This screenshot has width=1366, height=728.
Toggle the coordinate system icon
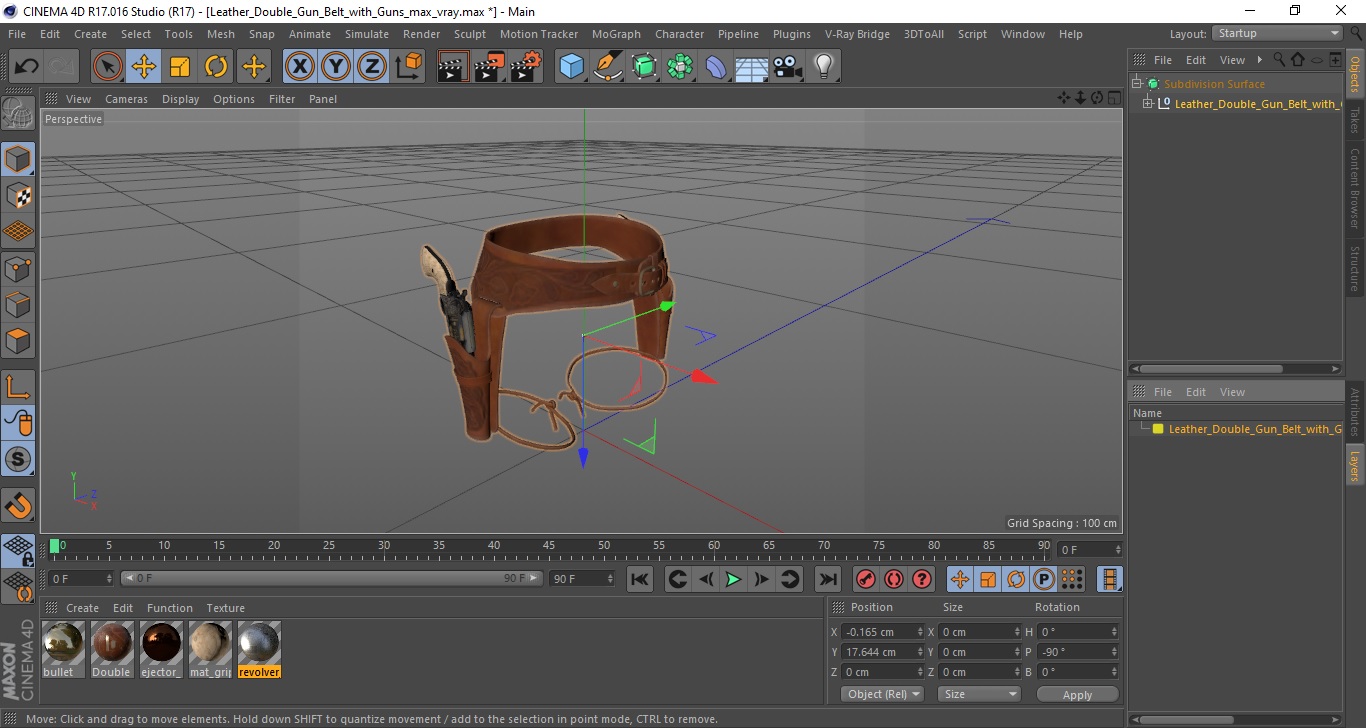(x=409, y=67)
